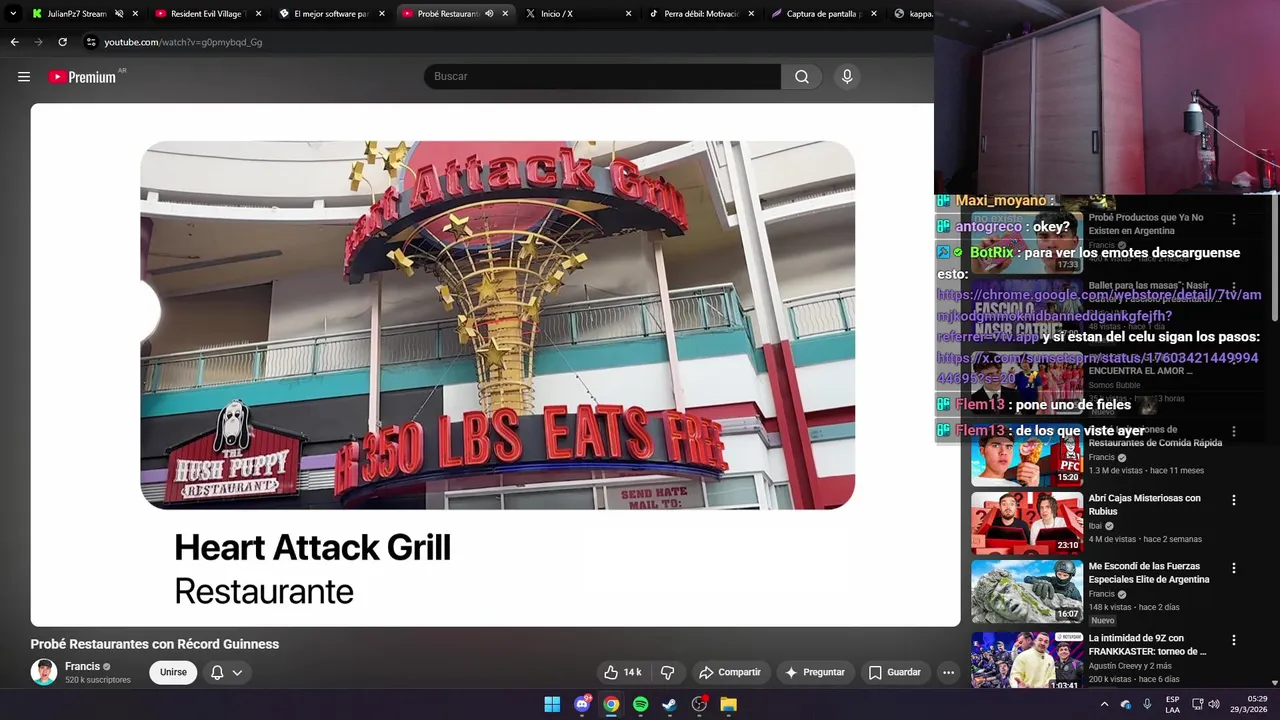Open options for Restaurantes de Comida Rápida video
This screenshot has width=1280, height=720.
[x=1233, y=432]
